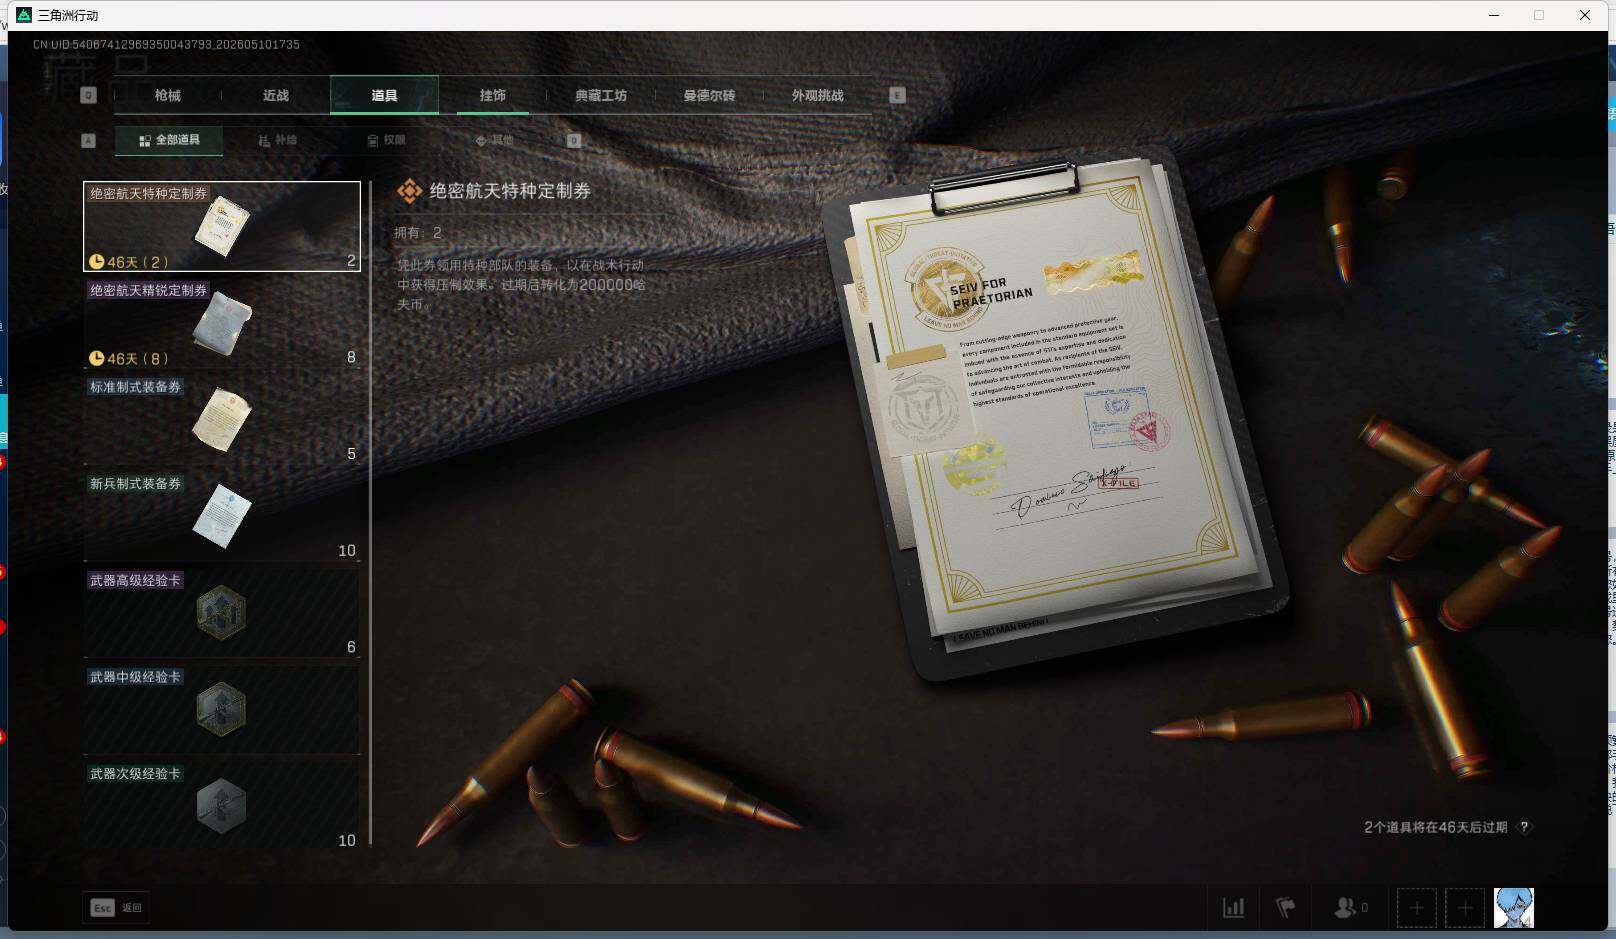Click the diamond icon beside the item title
This screenshot has width=1616, height=939.
click(409, 191)
